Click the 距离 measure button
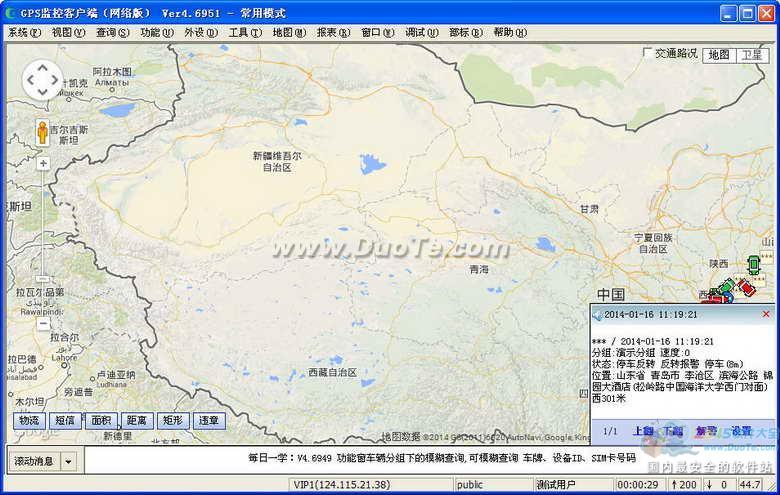Image resolution: width=780 pixels, height=495 pixels. click(137, 421)
